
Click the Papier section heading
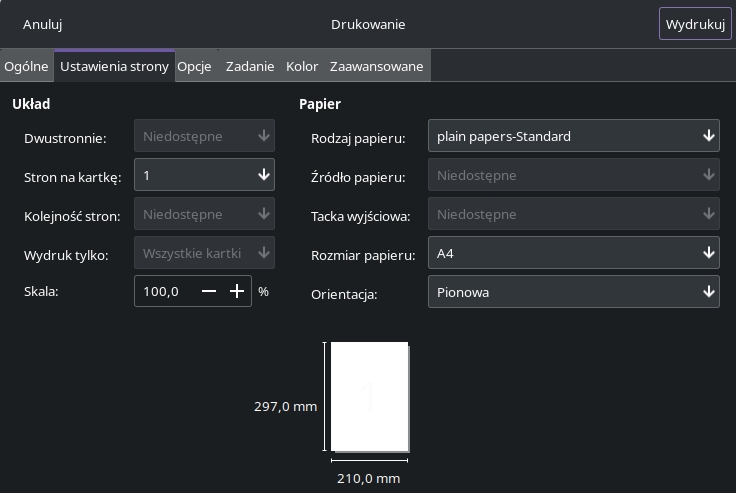pyautogui.click(x=320, y=104)
